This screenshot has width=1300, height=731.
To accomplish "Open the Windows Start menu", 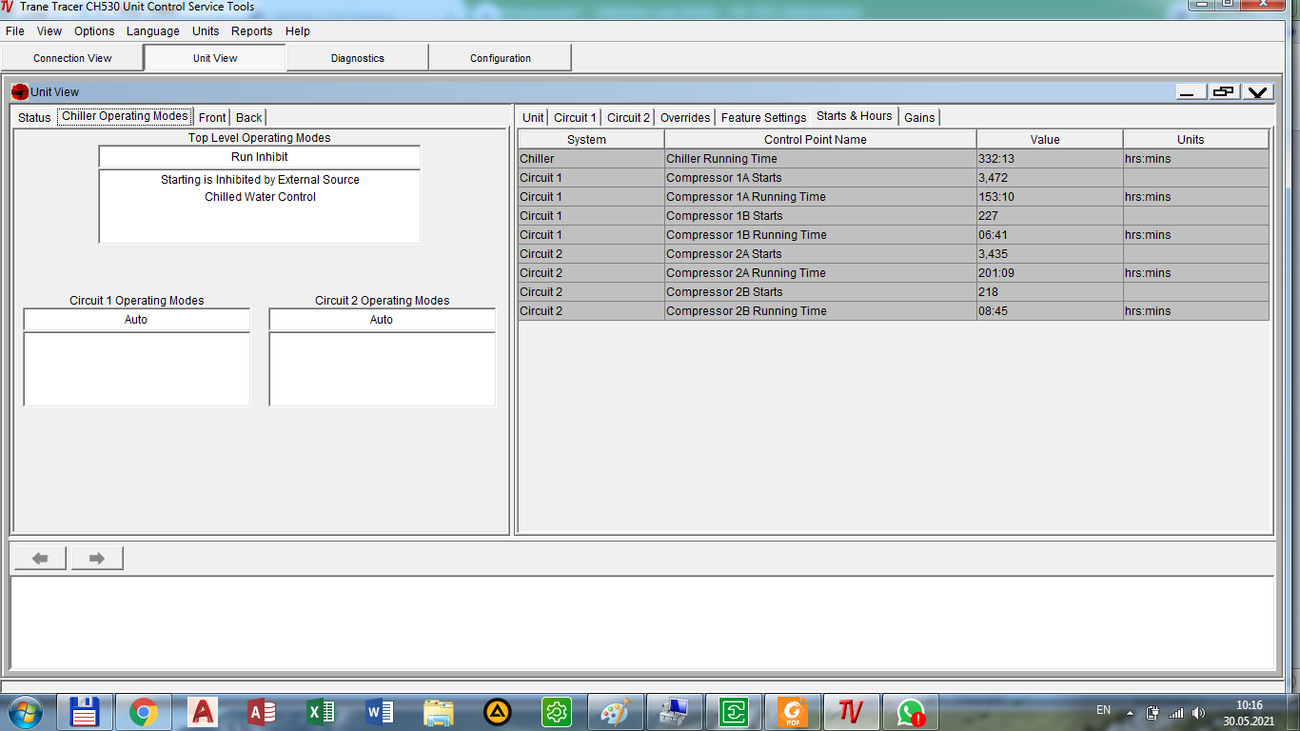I will point(26,711).
